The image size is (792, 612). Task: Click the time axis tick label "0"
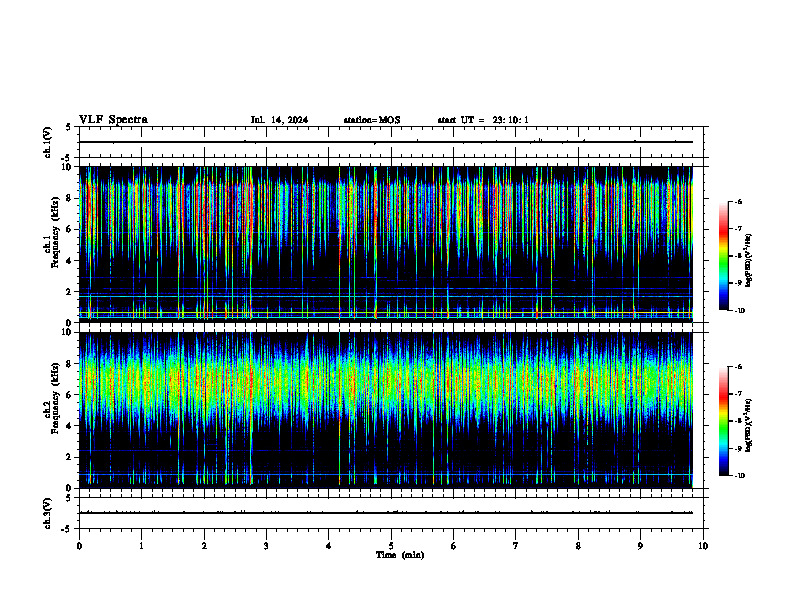pyautogui.click(x=79, y=546)
